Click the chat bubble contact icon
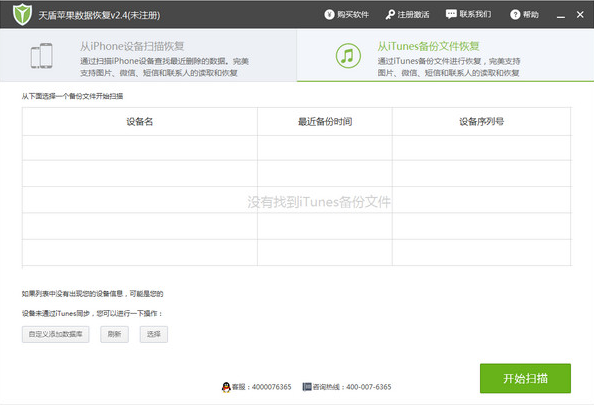The height and width of the screenshot is (405, 594). point(451,14)
